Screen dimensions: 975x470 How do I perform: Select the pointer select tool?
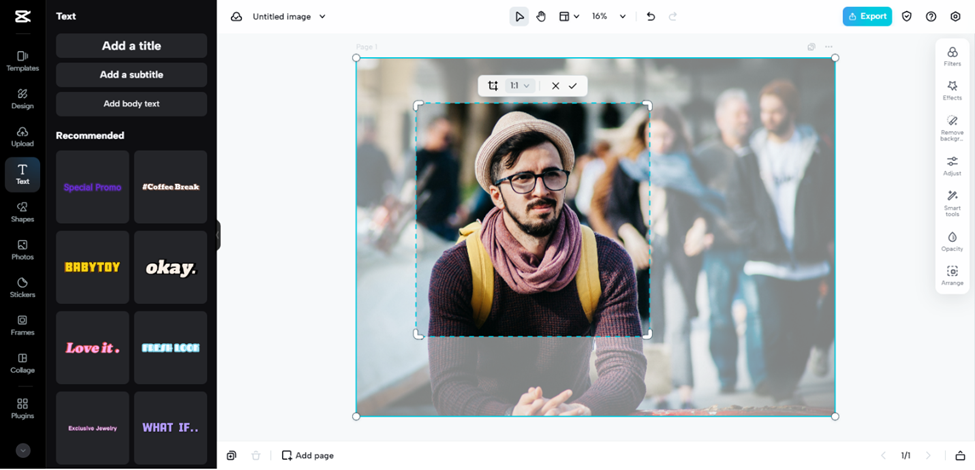pyautogui.click(x=519, y=17)
